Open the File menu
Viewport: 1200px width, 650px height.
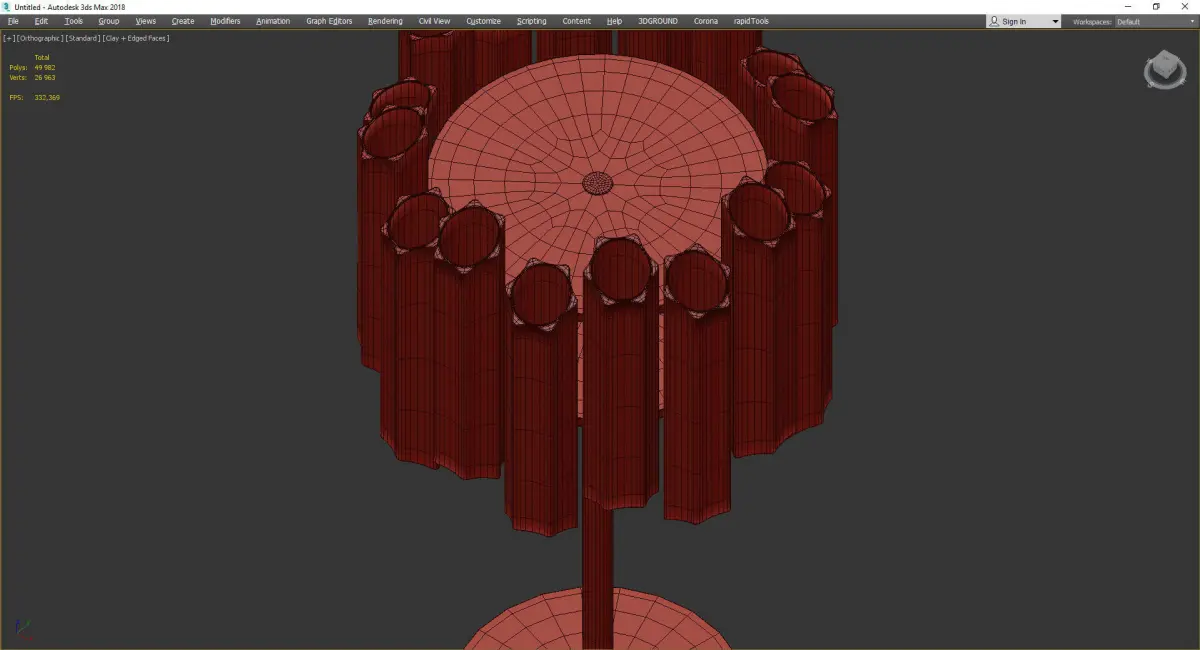tap(13, 21)
